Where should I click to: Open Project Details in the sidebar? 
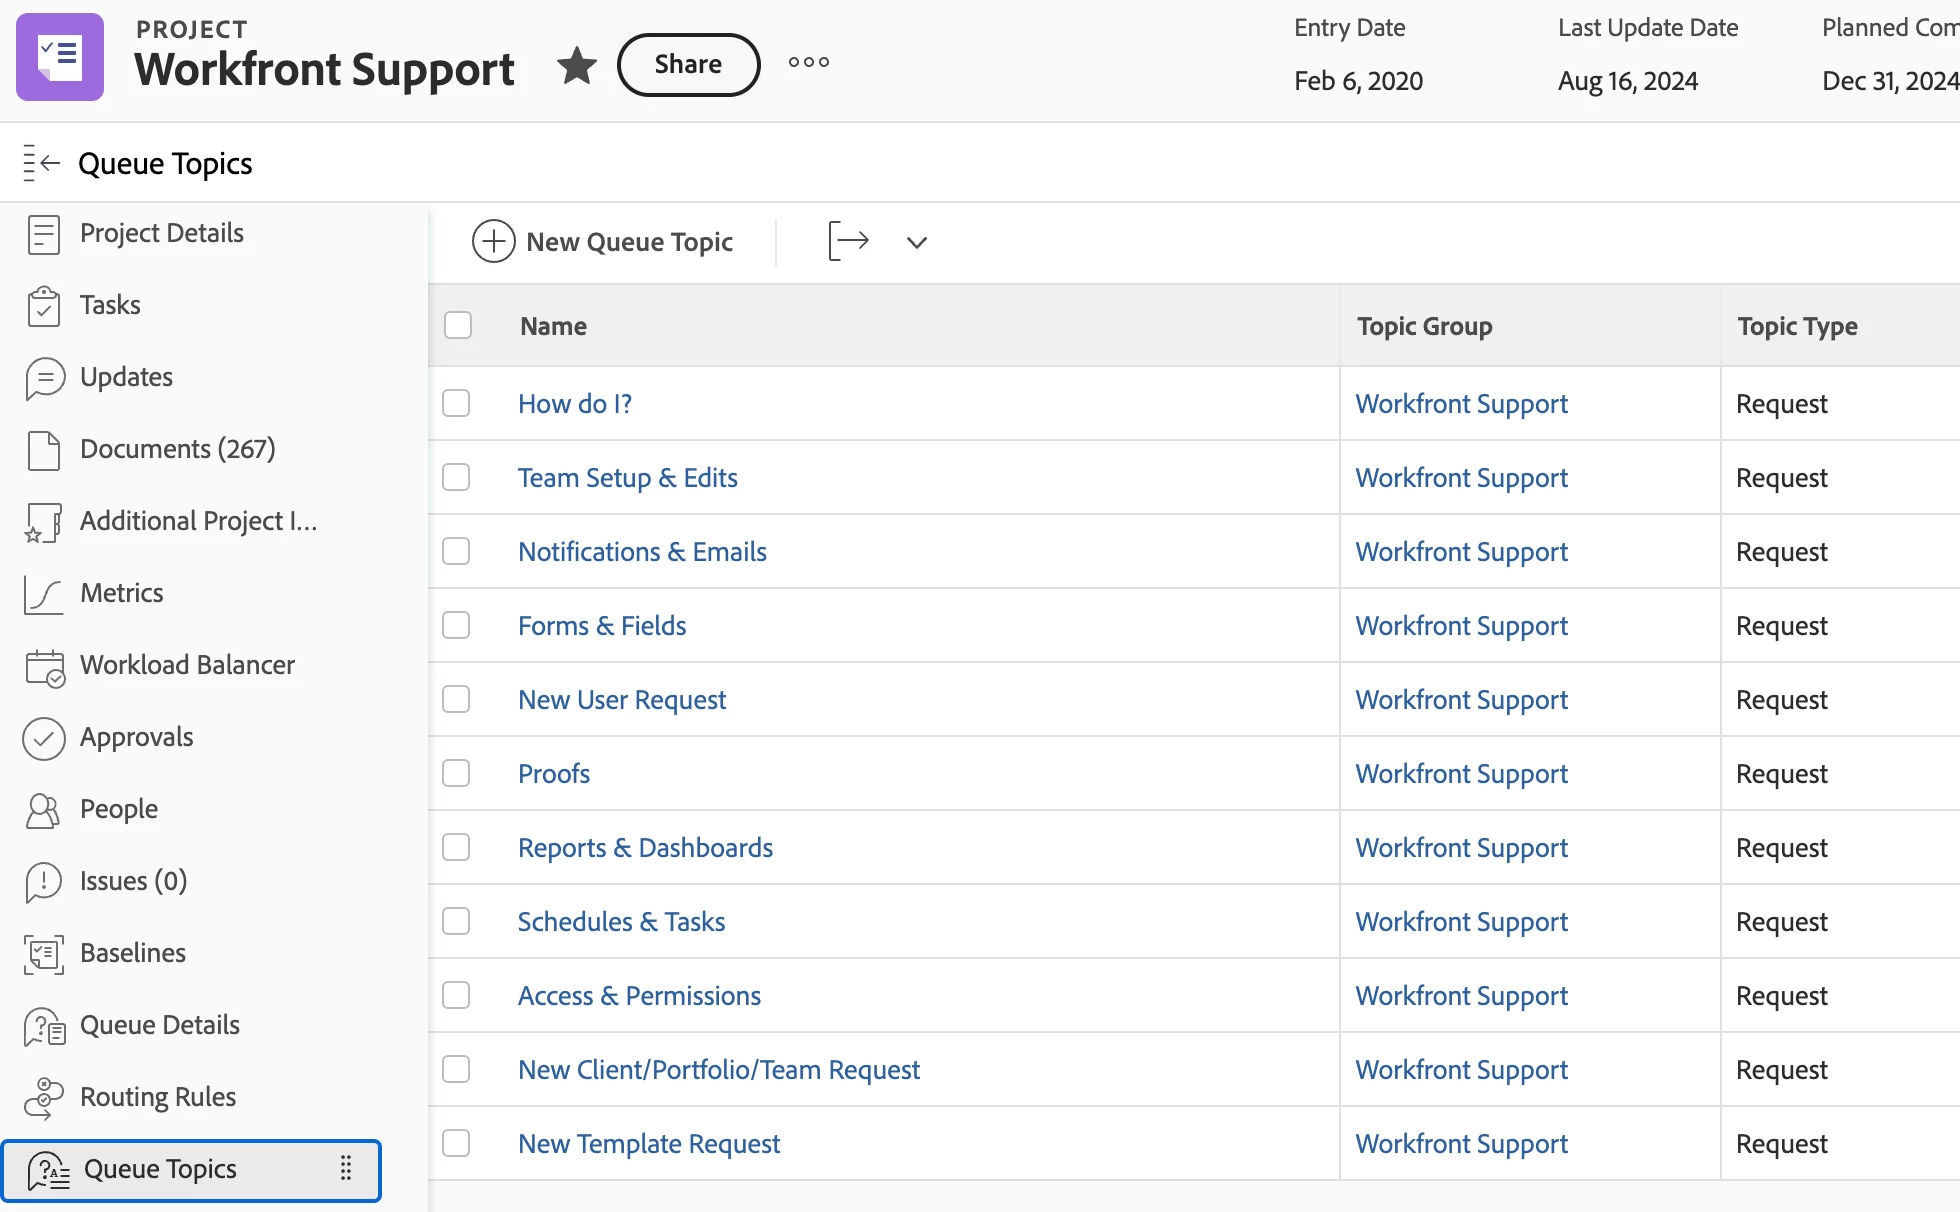tap(161, 233)
